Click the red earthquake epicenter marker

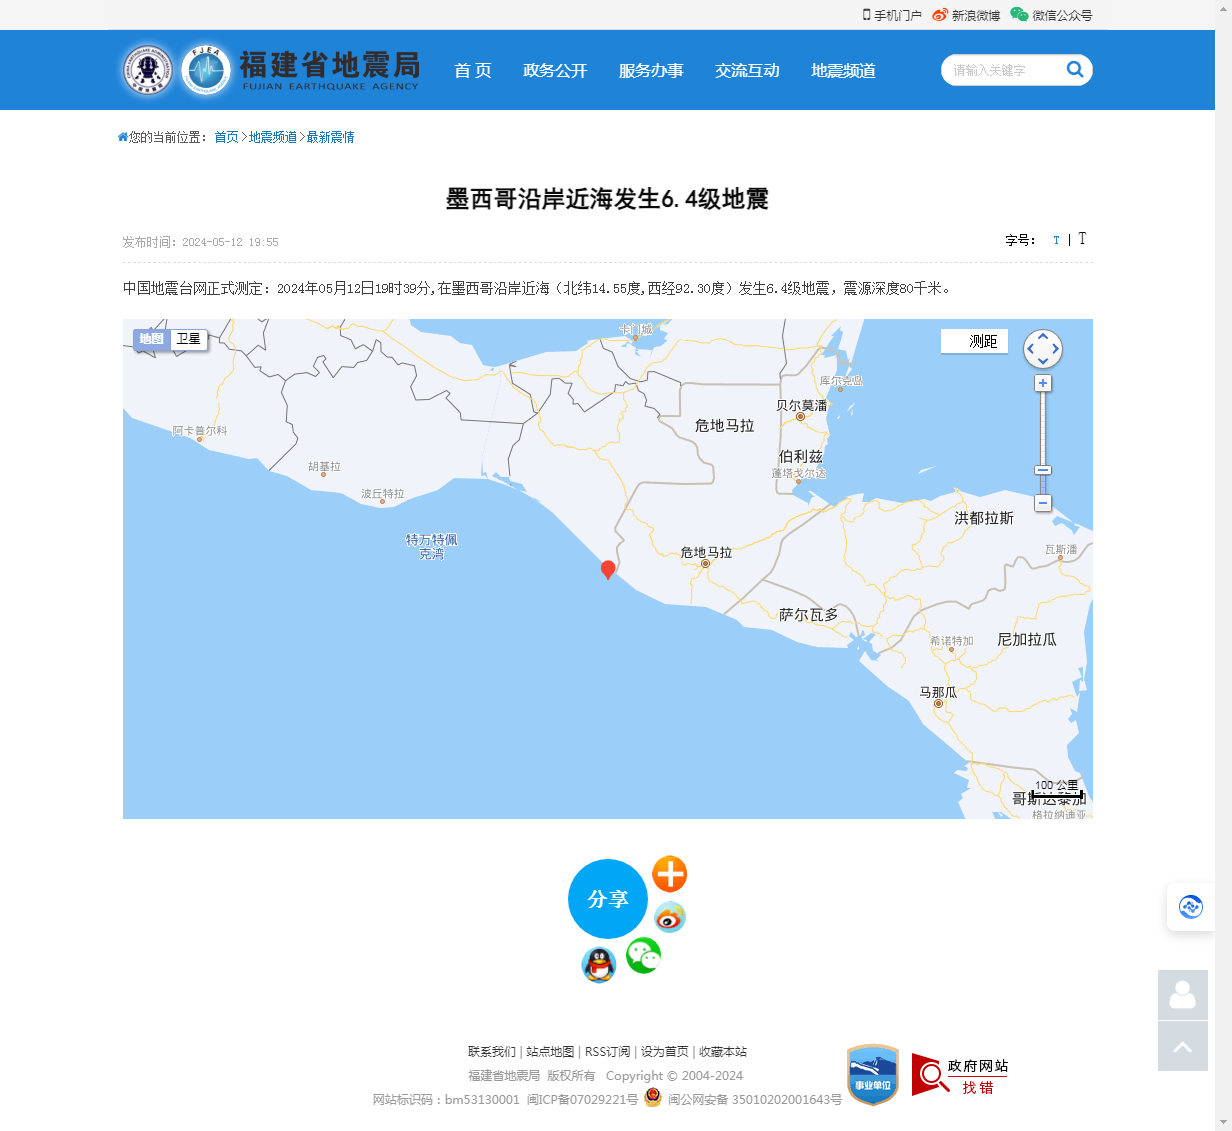click(608, 569)
